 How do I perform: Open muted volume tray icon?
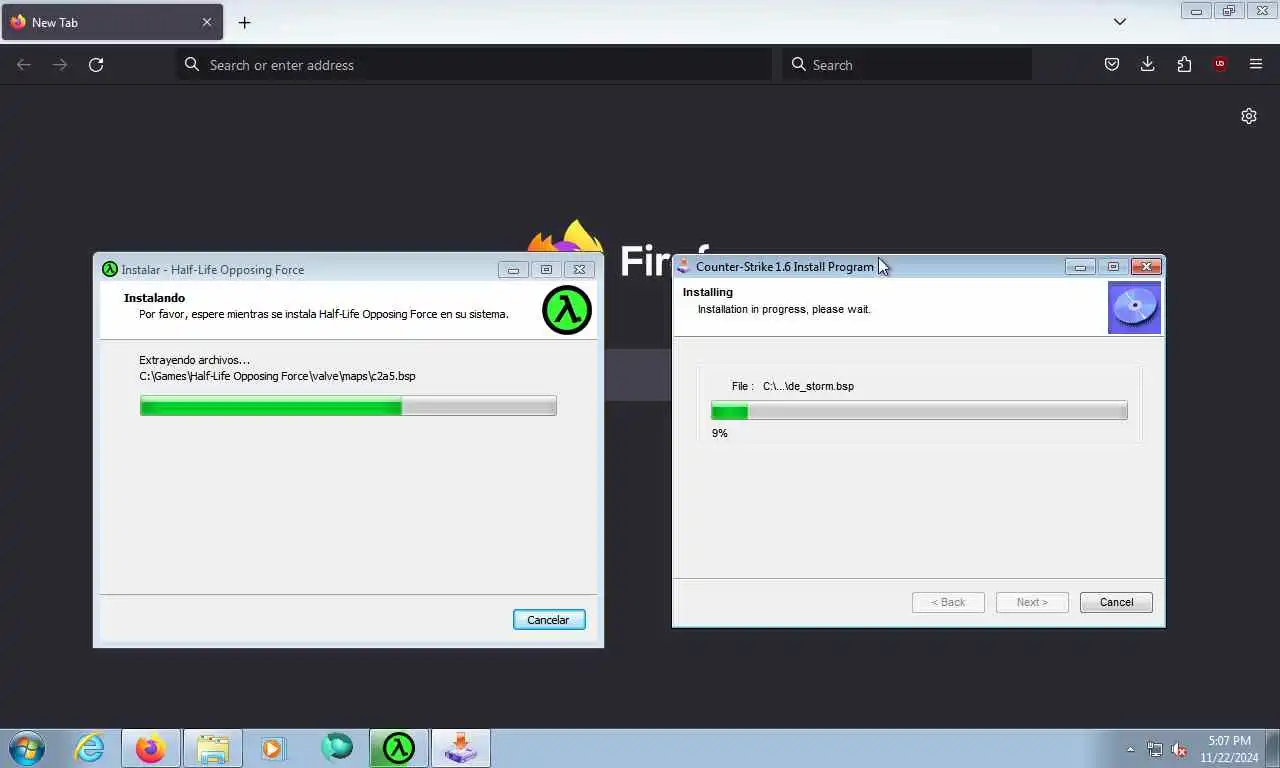click(1179, 749)
